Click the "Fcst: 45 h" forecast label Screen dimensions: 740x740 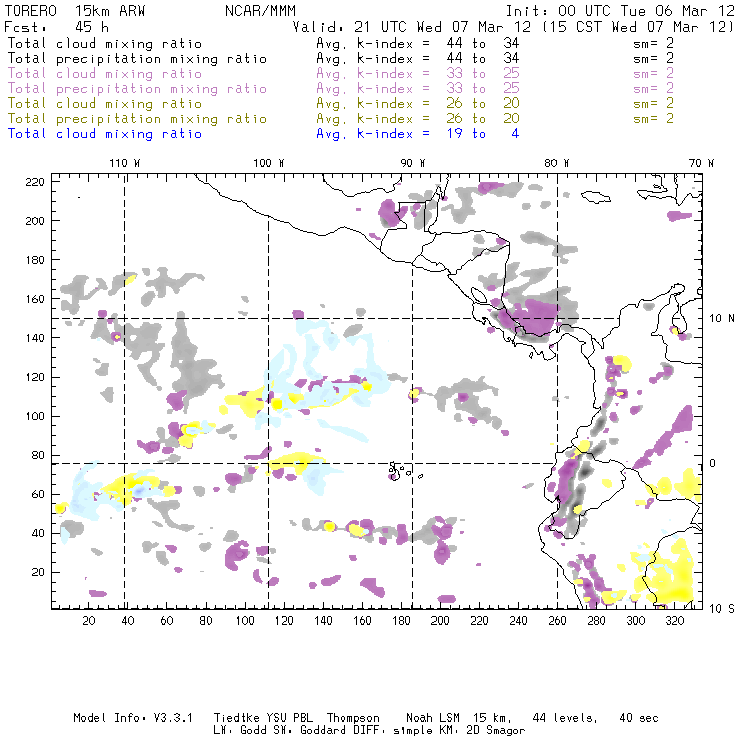[57, 27]
